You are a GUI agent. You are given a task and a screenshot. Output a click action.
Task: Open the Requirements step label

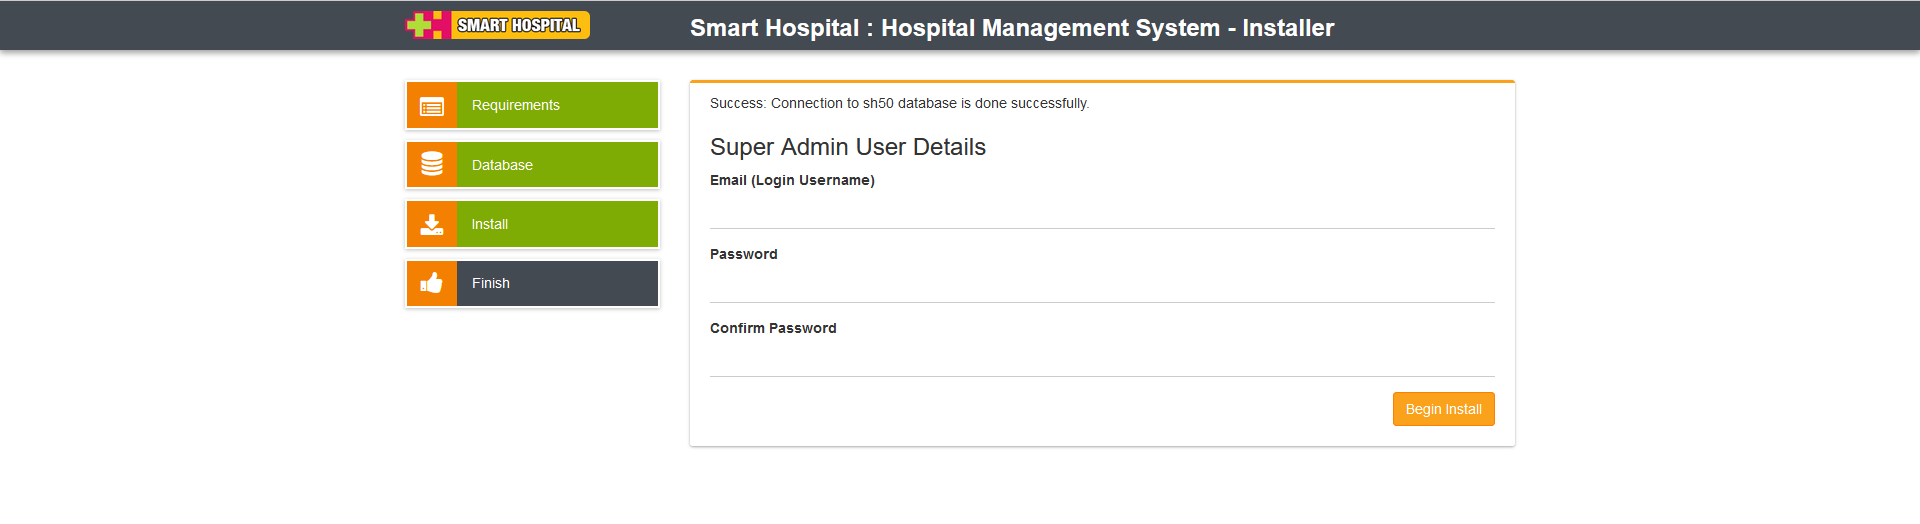point(516,105)
